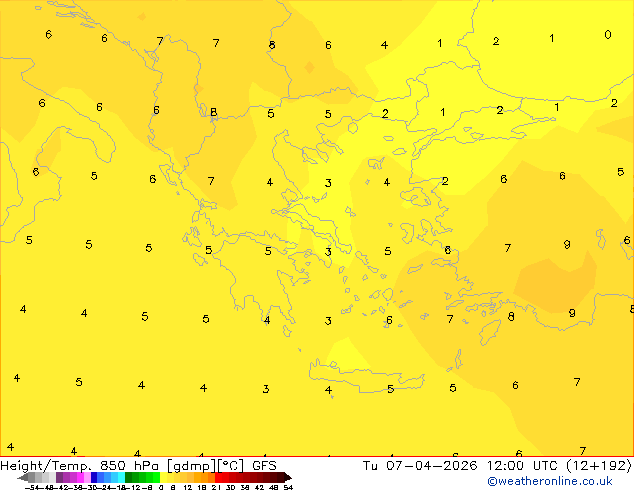Viewport: 634px width, 490px height.
Task: Click the lone 0 value on the map
Action: [608, 35]
